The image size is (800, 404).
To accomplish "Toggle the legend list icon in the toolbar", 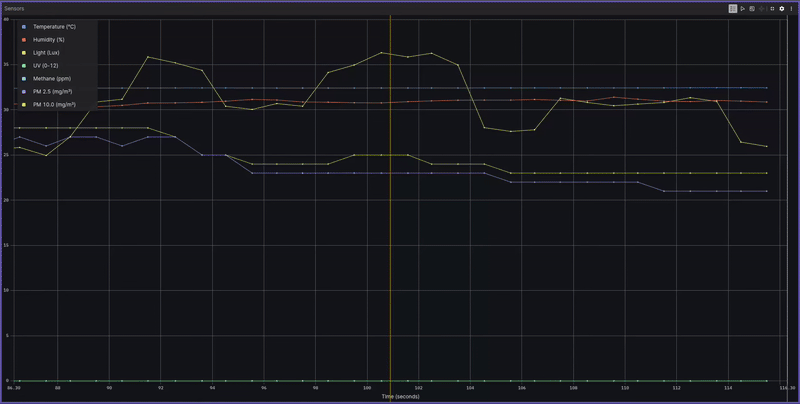I will [733, 8].
